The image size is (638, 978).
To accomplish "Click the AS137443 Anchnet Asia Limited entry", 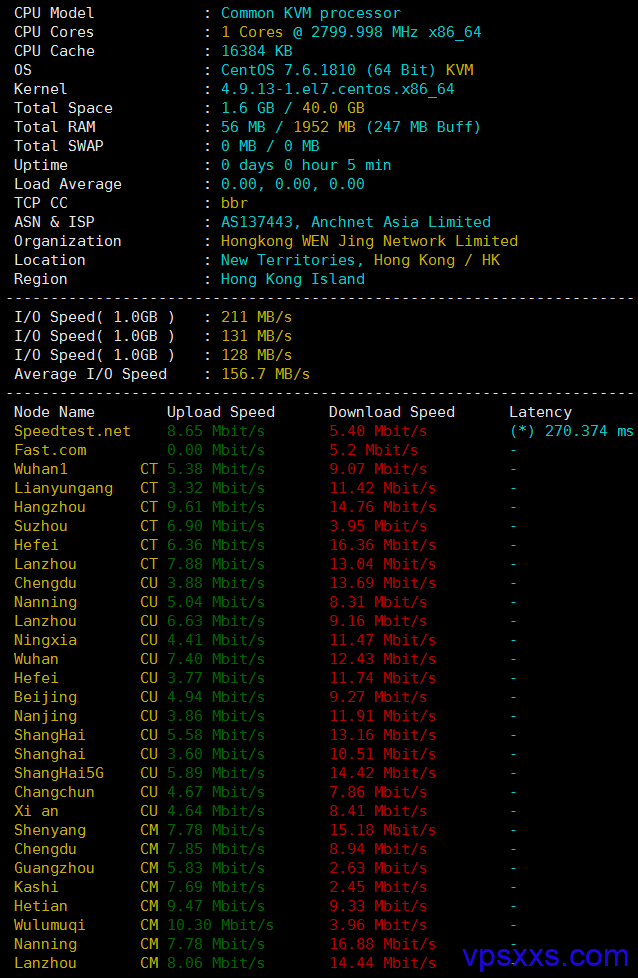I will click(355, 222).
